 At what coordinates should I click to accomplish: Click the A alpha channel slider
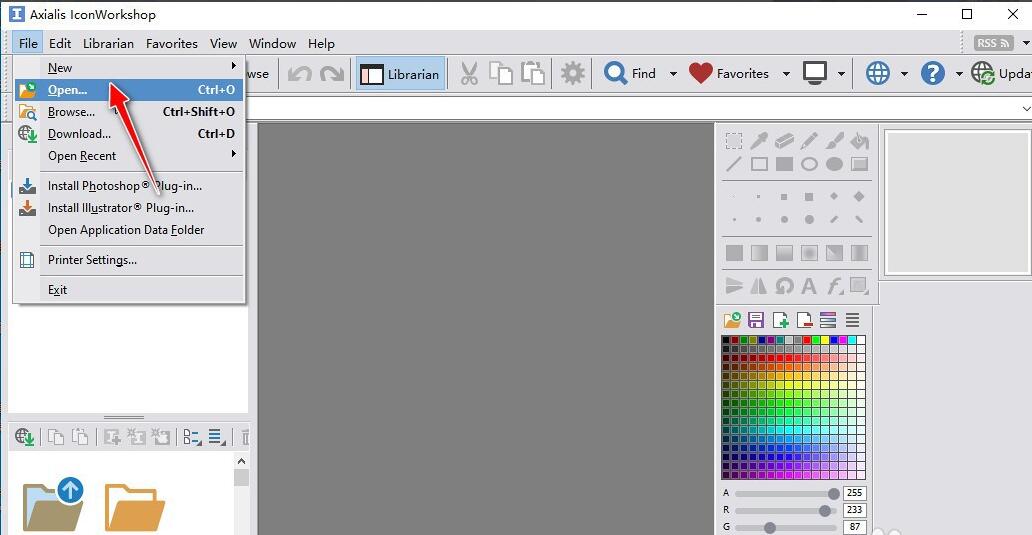787,493
